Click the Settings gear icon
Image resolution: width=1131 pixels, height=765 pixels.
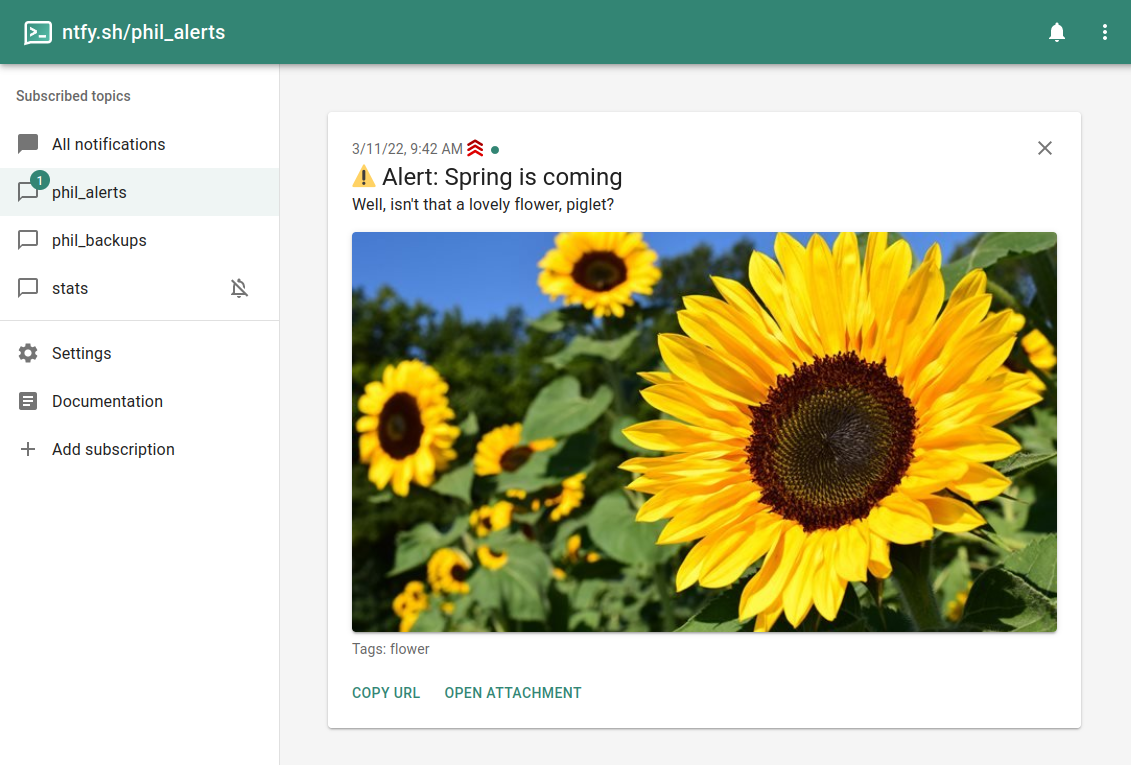coord(27,352)
